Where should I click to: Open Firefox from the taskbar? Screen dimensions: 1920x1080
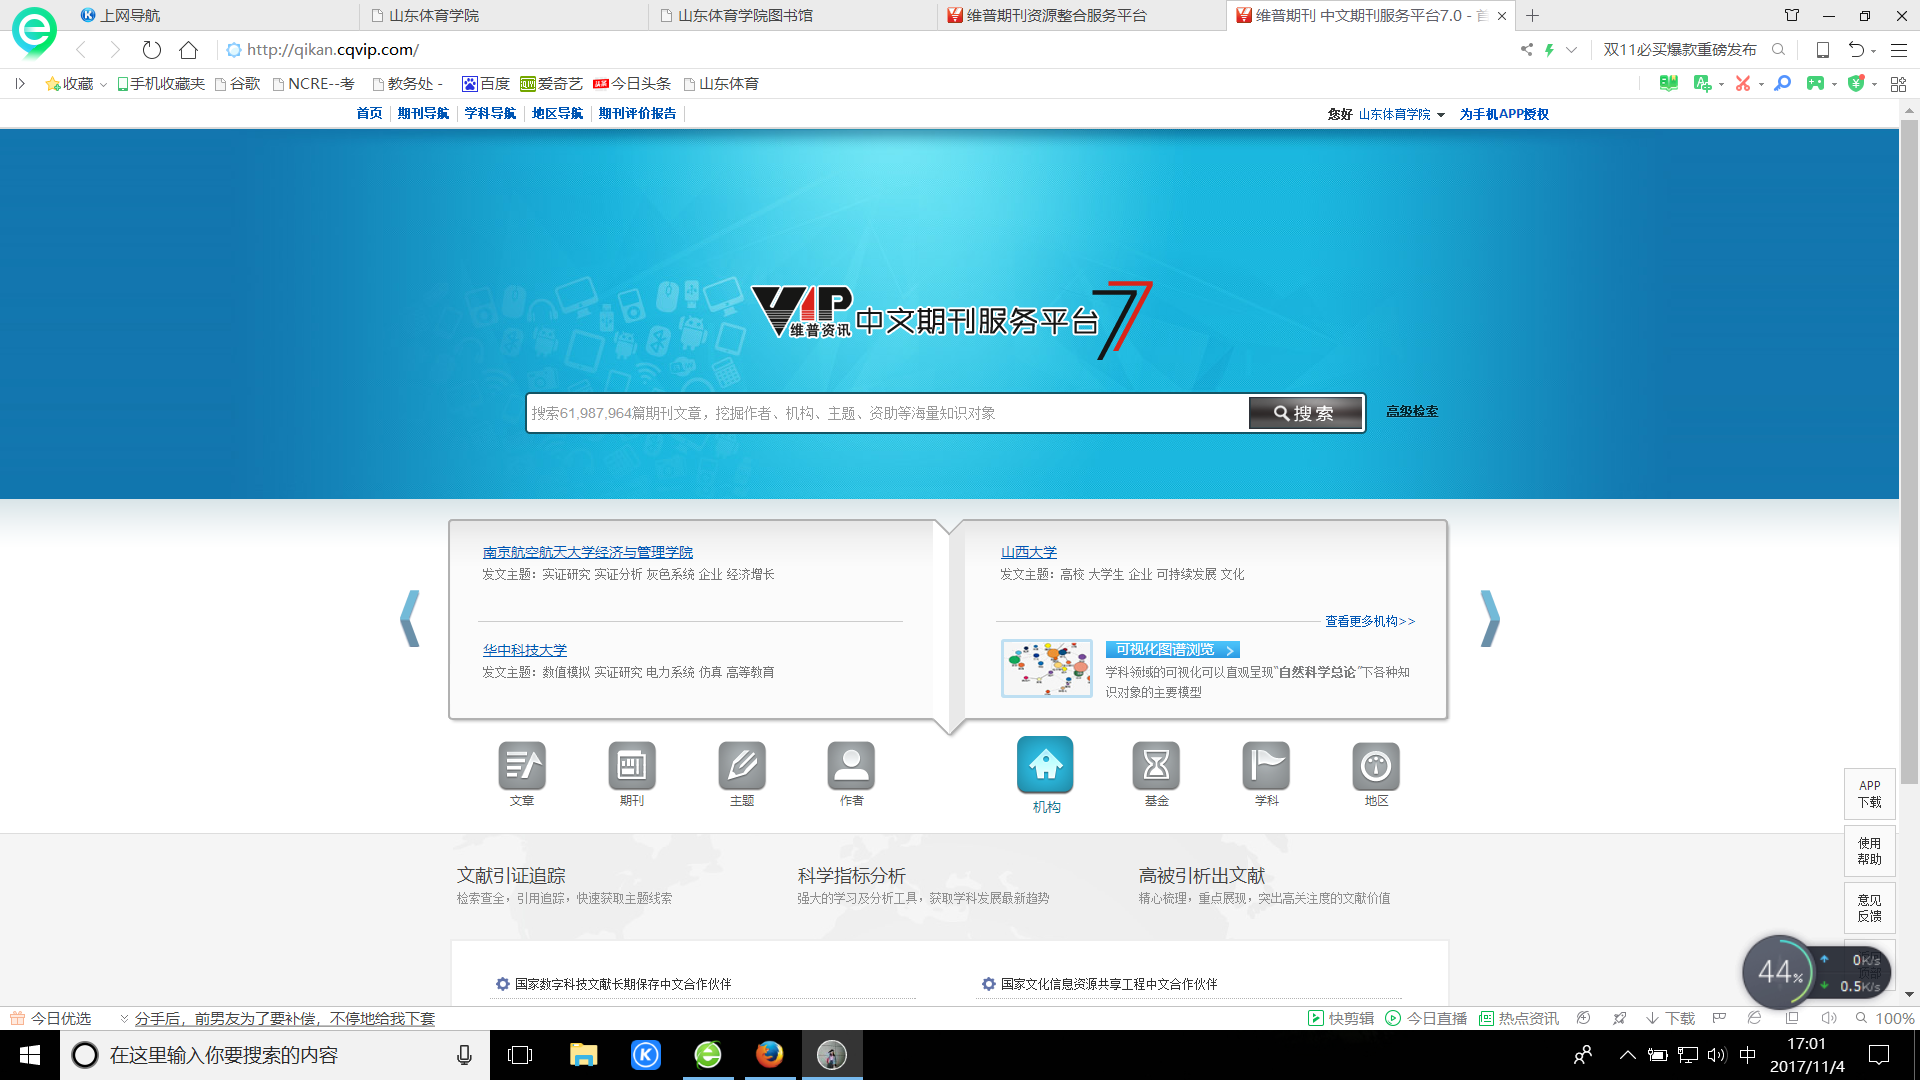(769, 1055)
